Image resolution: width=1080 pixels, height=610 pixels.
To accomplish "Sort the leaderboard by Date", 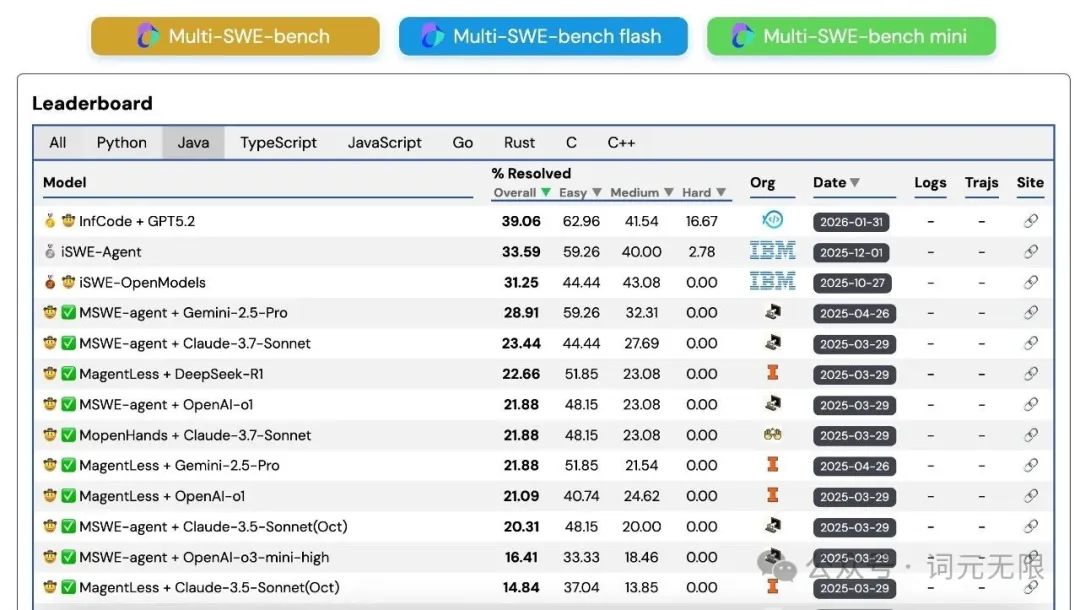I will point(836,182).
